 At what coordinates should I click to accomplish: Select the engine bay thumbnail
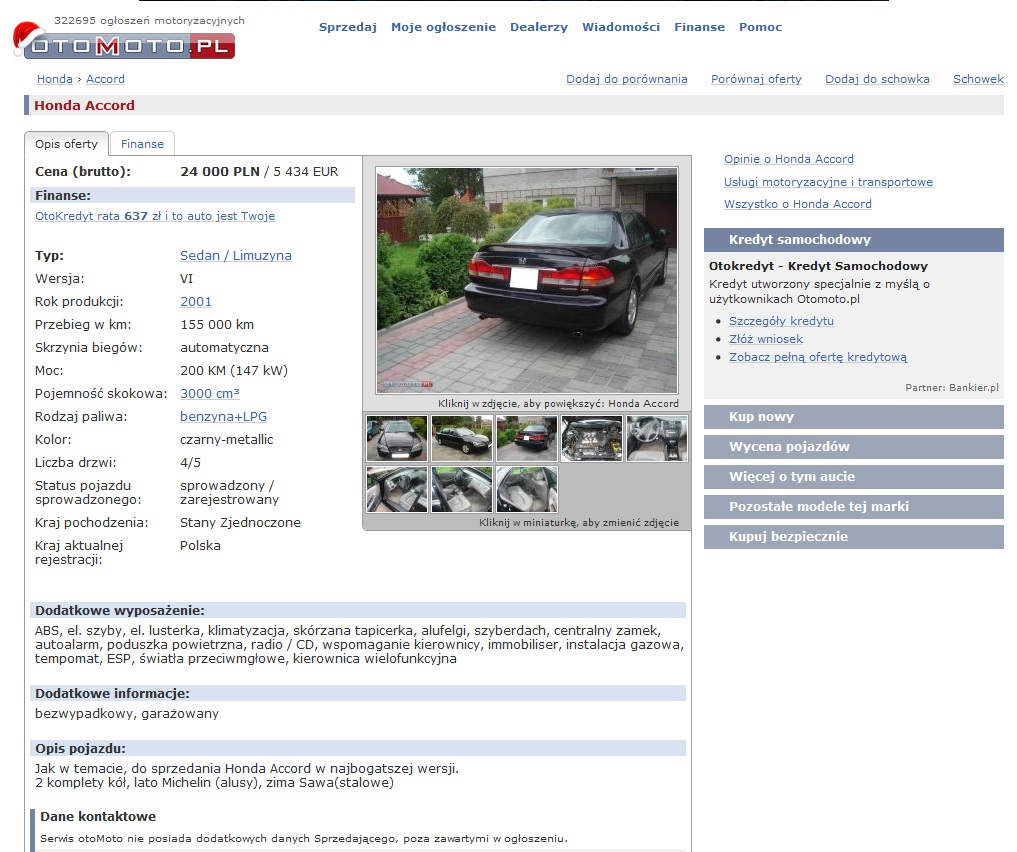[592, 438]
